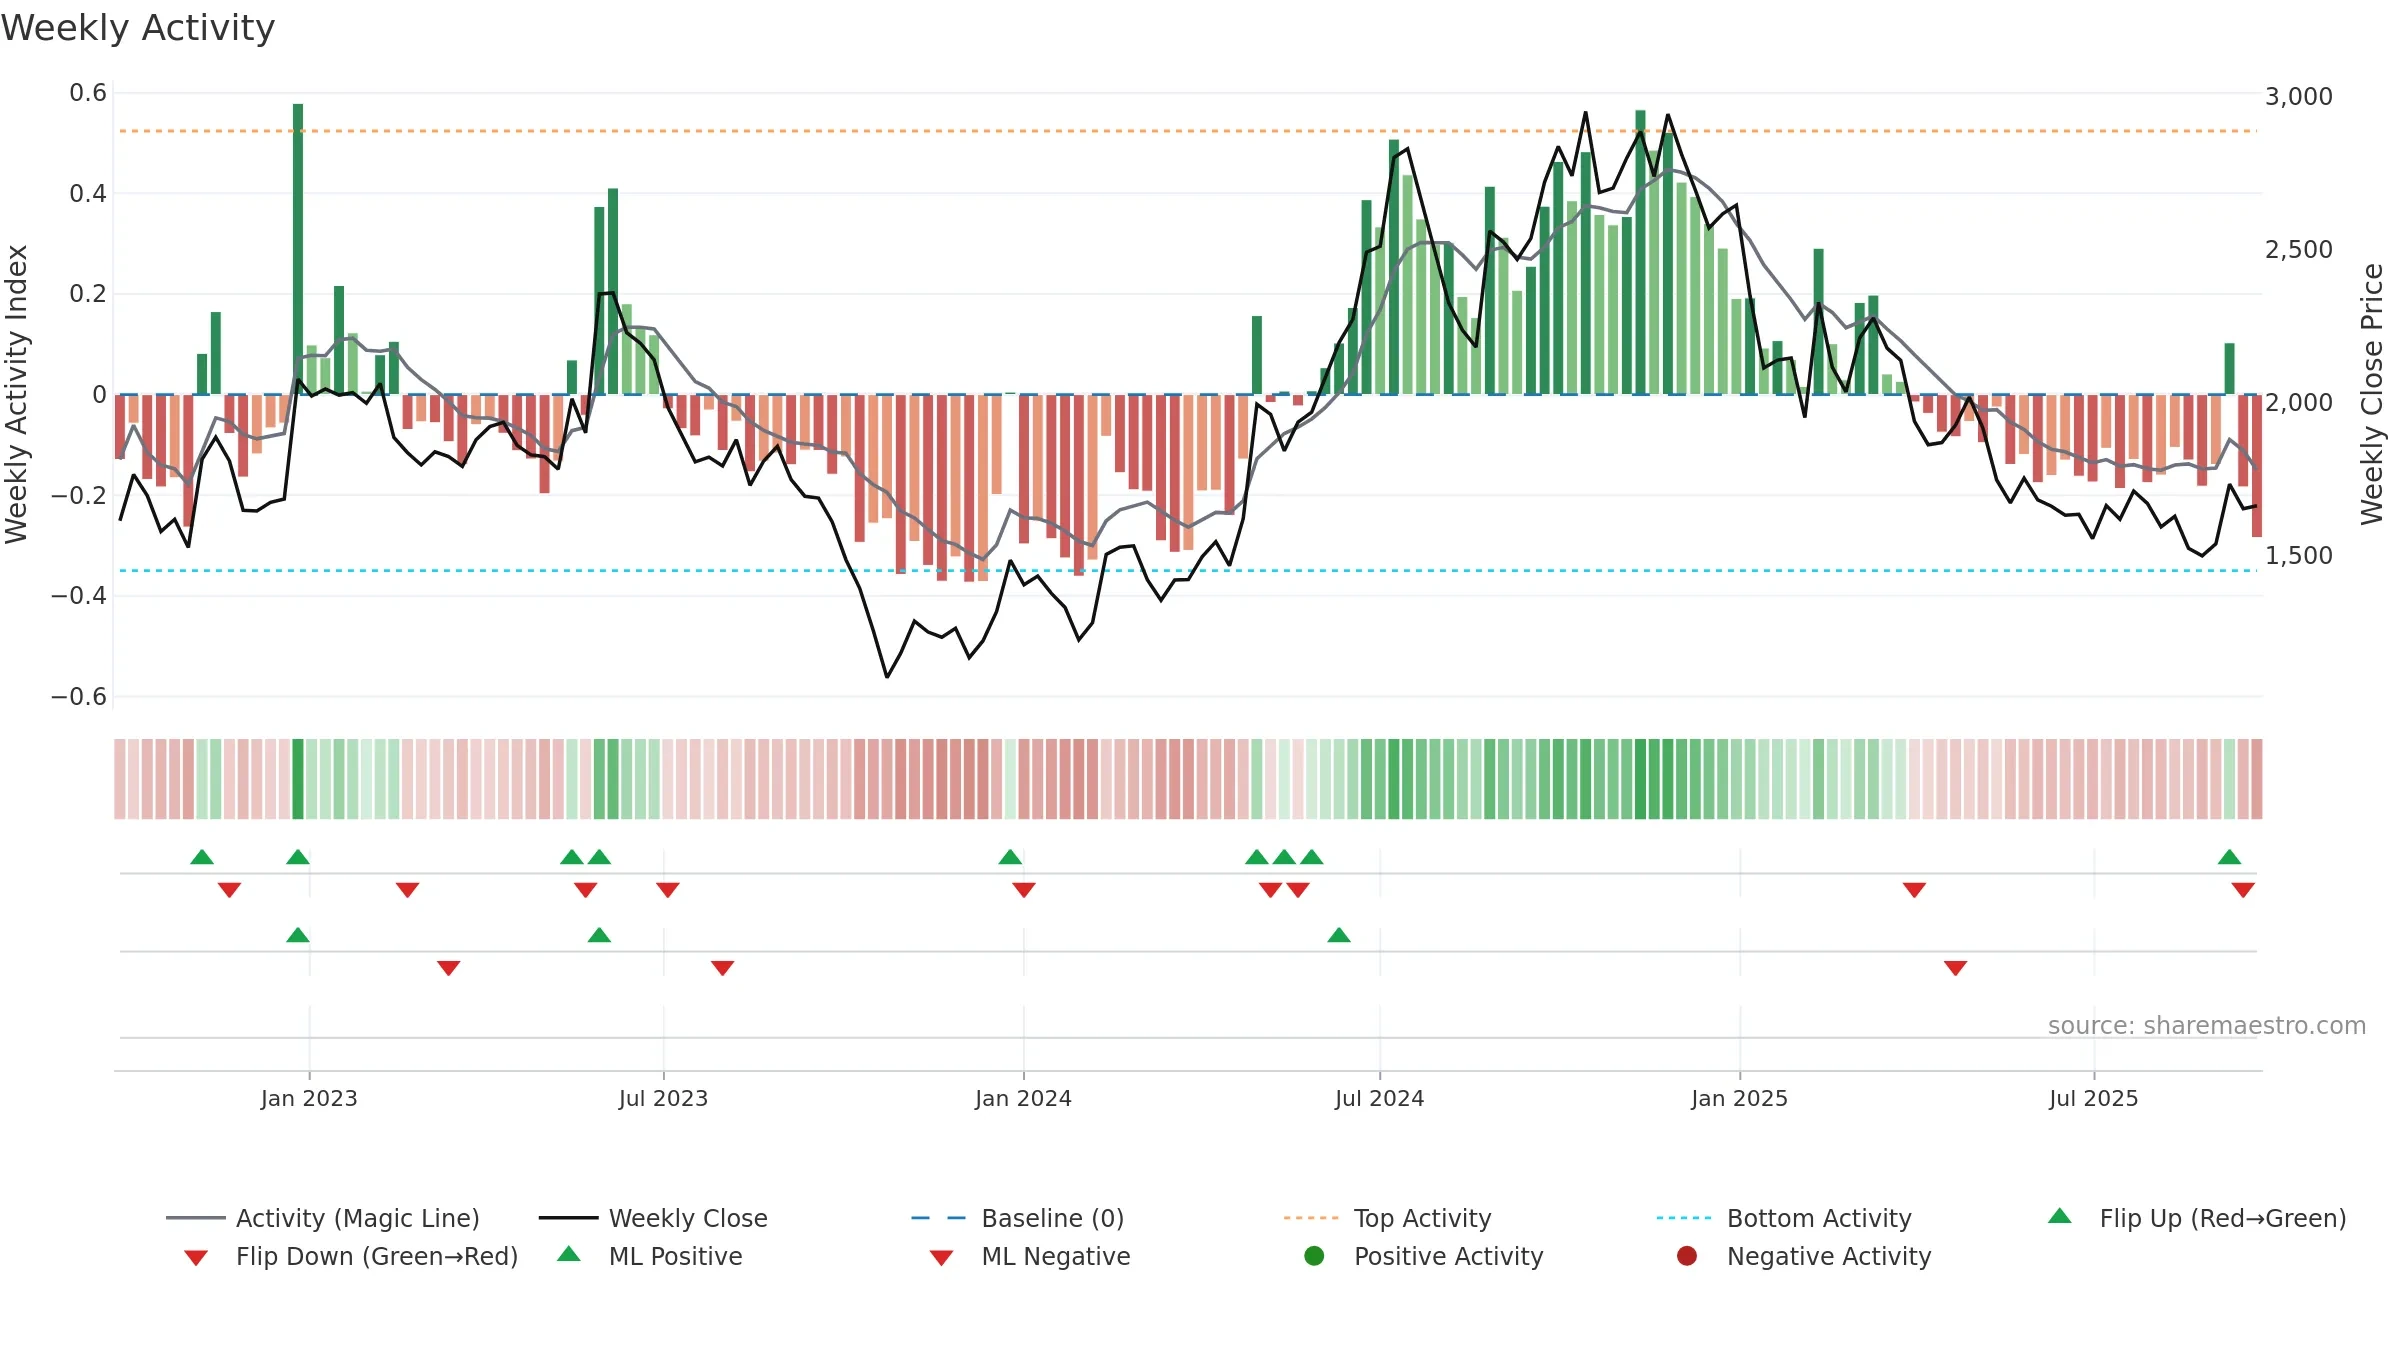Click the Jan 2023 x-axis label

[x=309, y=1098]
